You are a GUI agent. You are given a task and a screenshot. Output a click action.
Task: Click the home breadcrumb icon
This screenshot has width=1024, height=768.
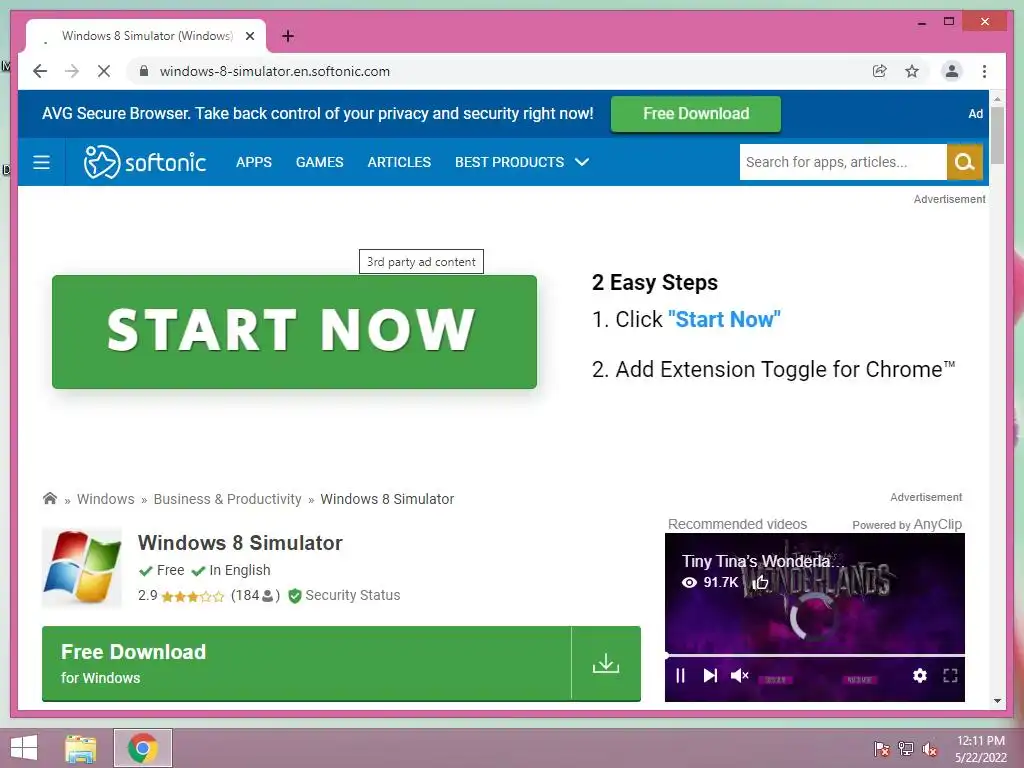click(x=50, y=498)
